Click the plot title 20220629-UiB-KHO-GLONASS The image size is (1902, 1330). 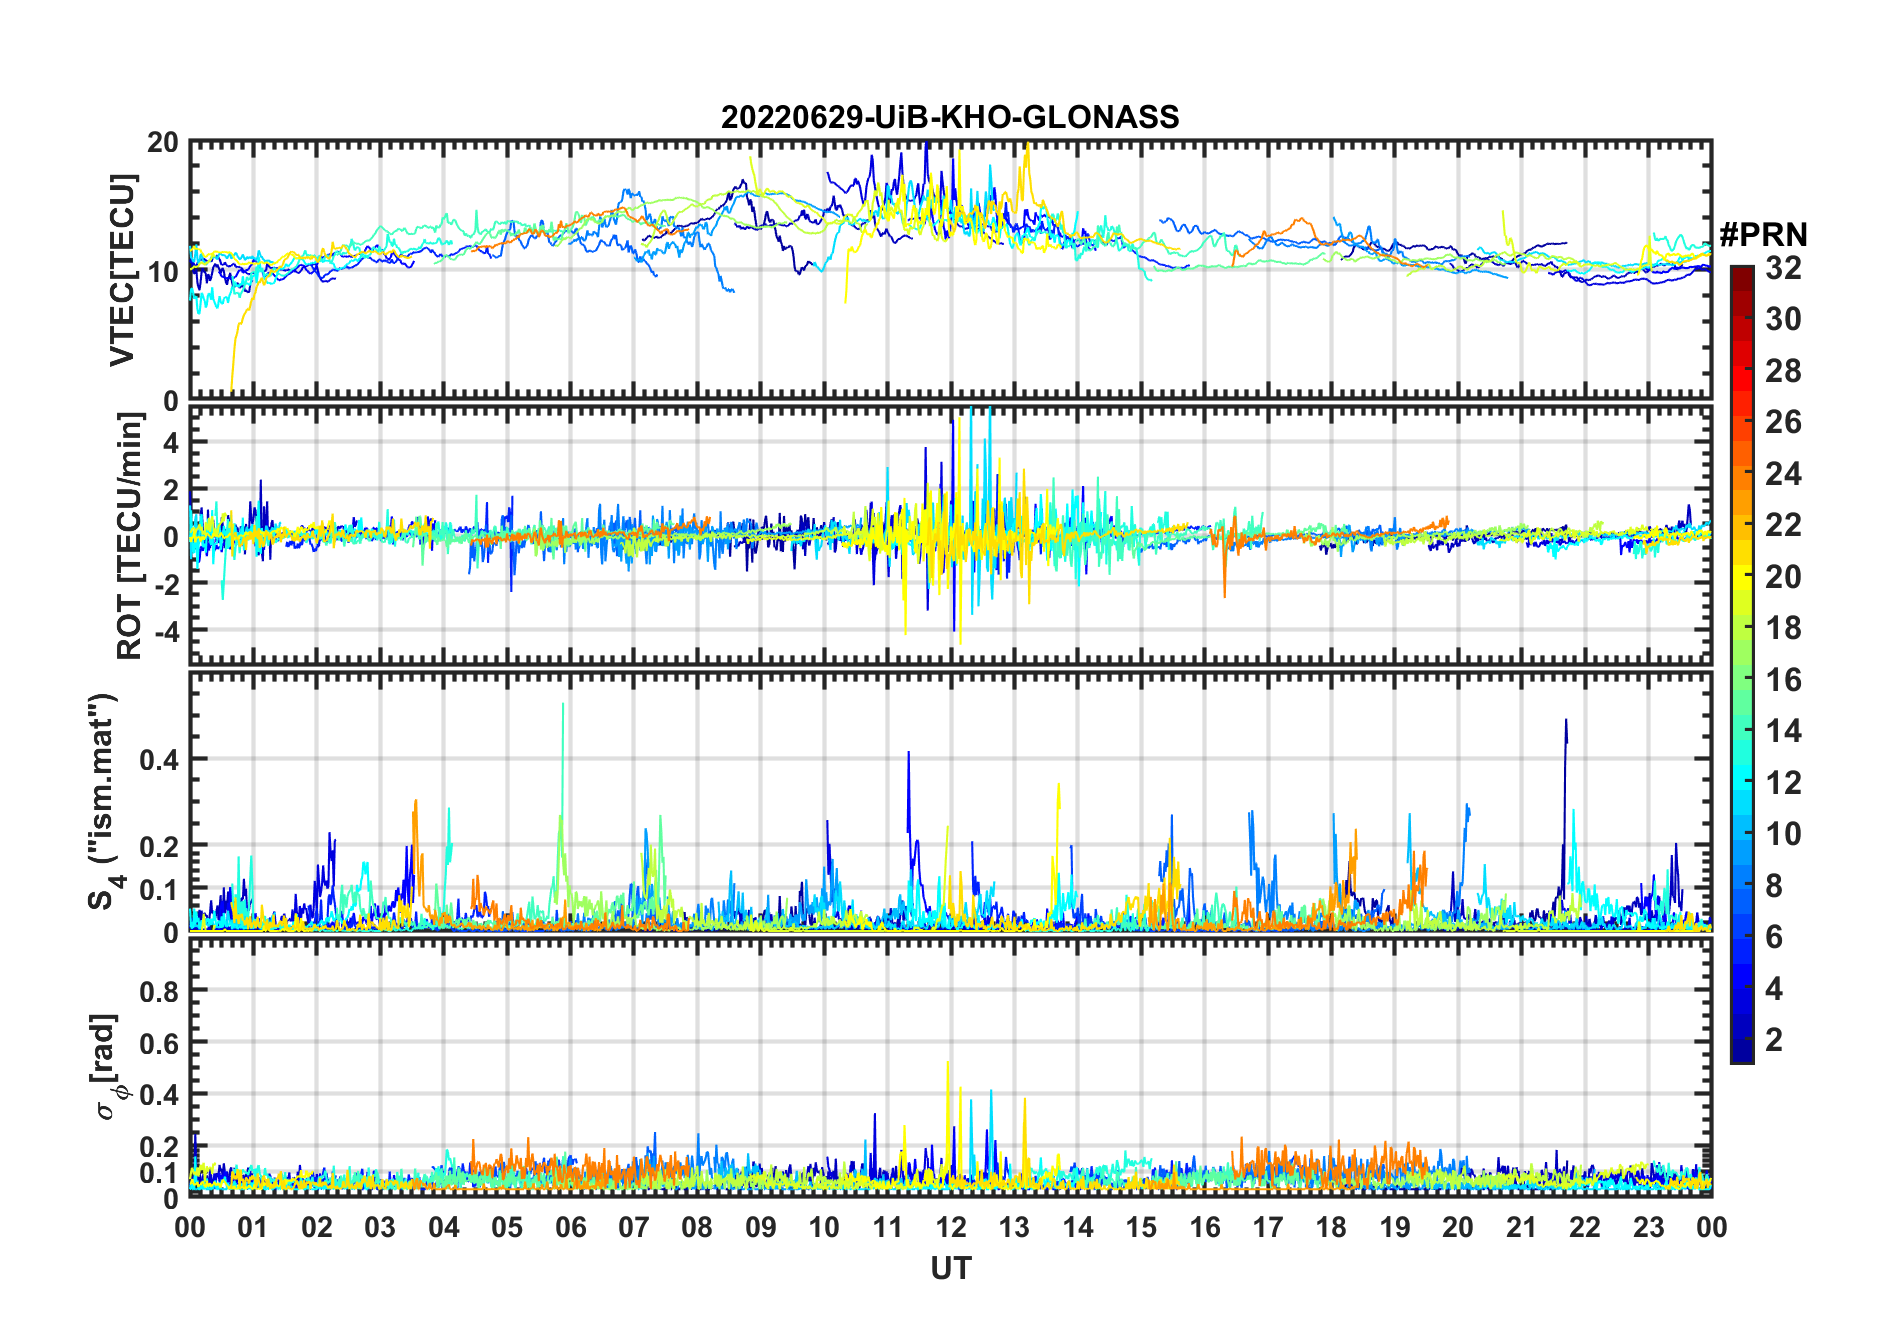click(x=950, y=118)
